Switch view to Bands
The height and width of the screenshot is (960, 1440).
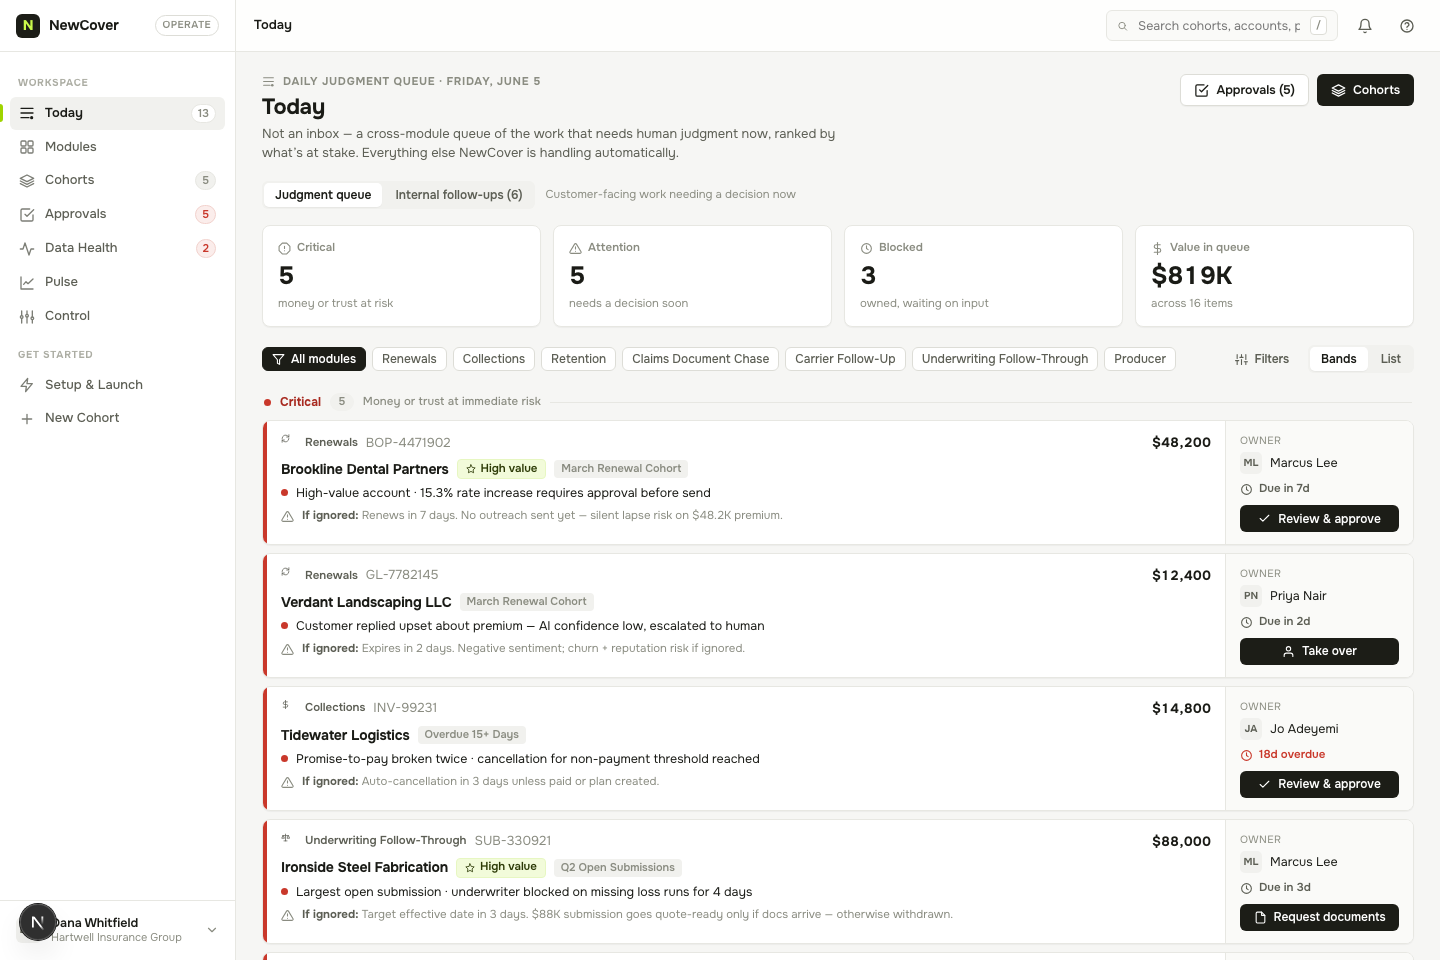pyautogui.click(x=1338, y=359)
